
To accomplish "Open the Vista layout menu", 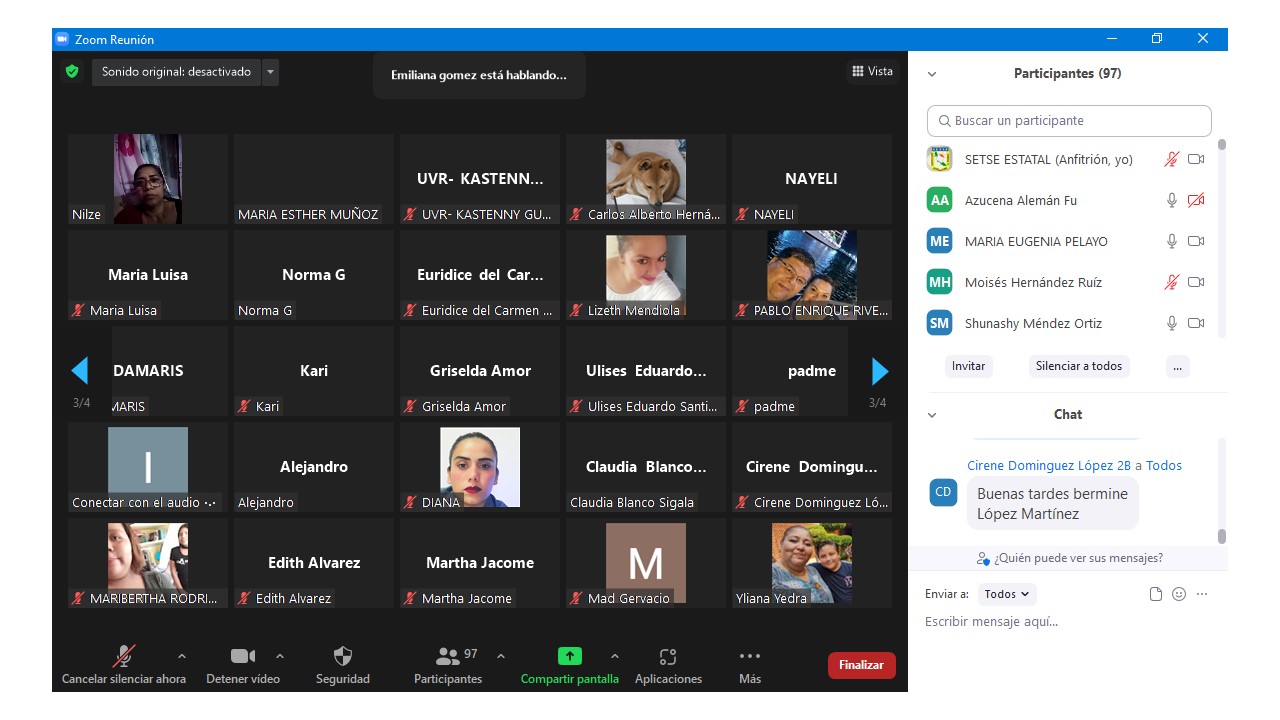I will point(872,71).
